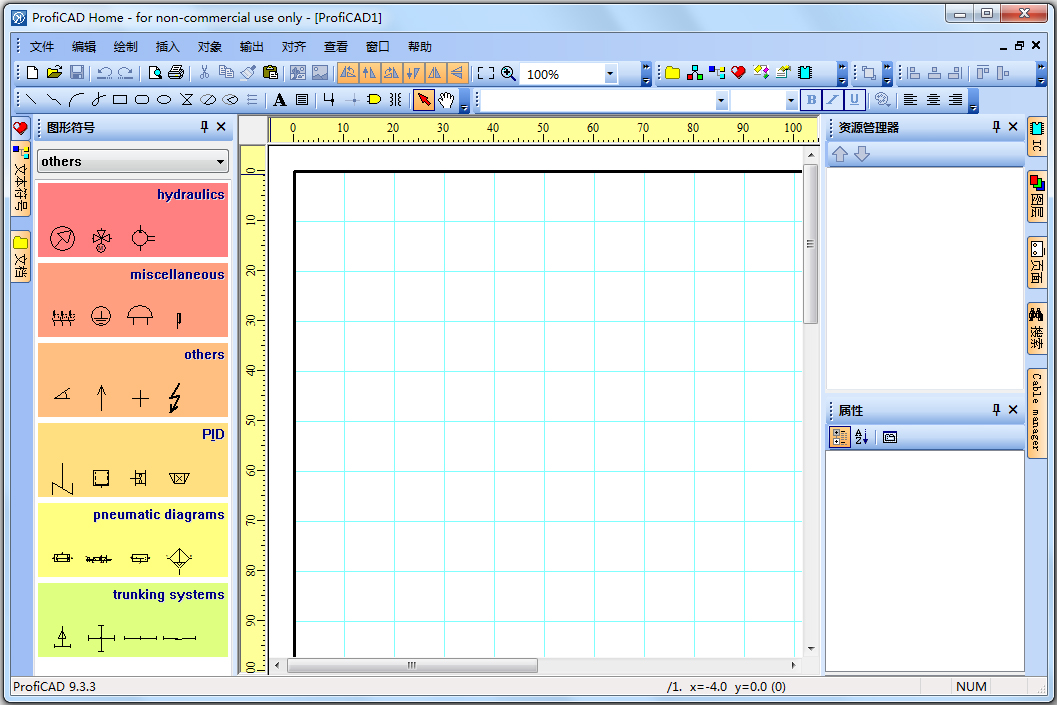The image size is (1057, 705).
Task: Expand the zoom toolbar overflow chevron
Action: click(x=646, y=73)
